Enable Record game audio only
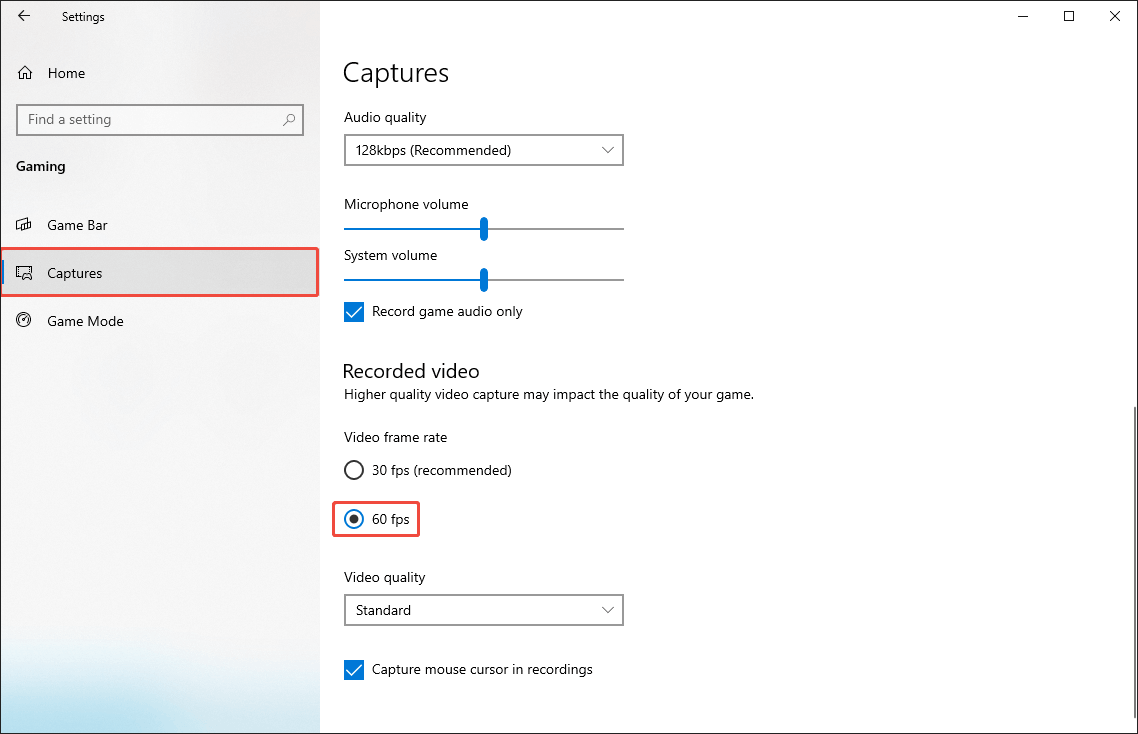The width and height of the screenshot is (1138, 734). [353, 311]
